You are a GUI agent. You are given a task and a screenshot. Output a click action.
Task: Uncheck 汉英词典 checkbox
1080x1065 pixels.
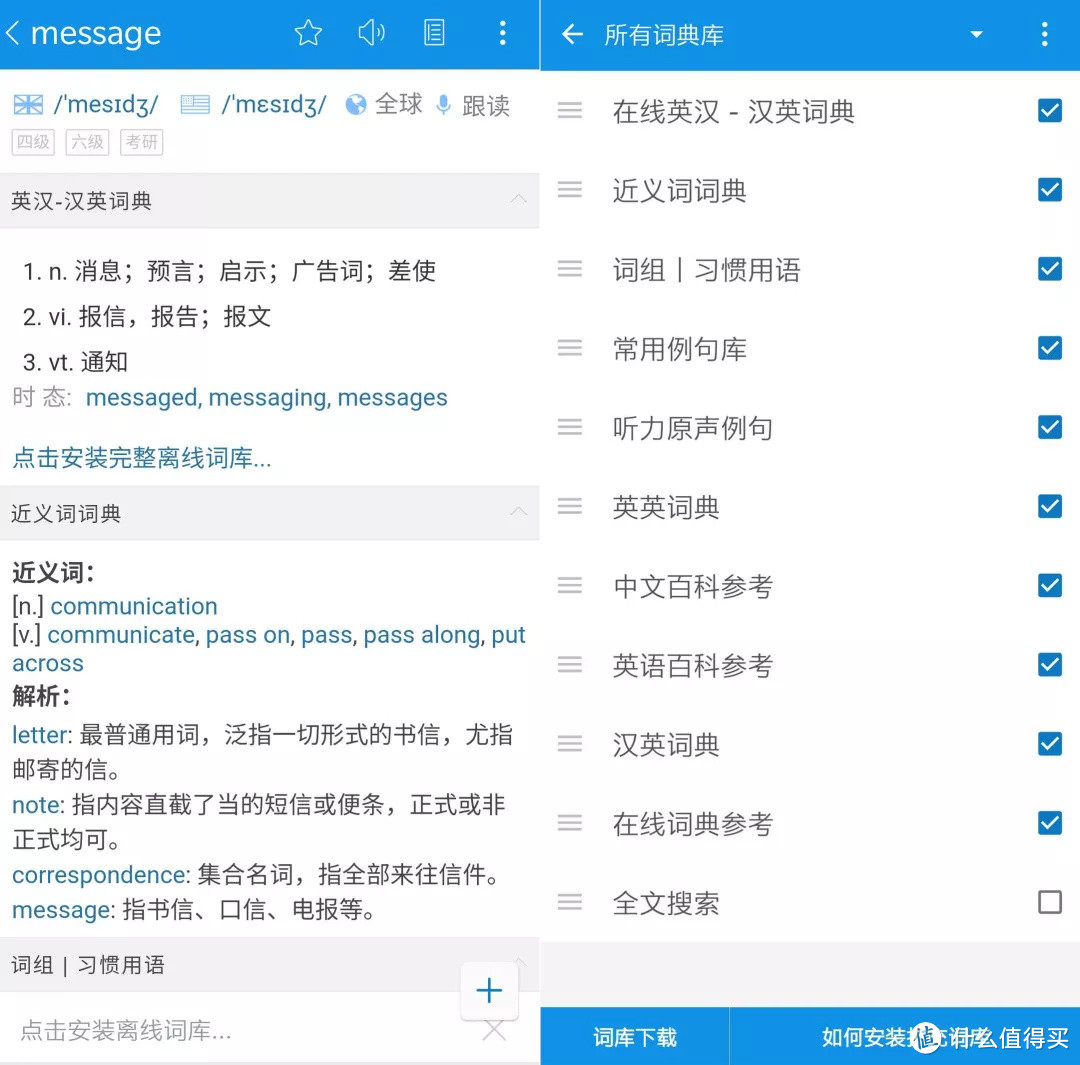coord(1049,744)
